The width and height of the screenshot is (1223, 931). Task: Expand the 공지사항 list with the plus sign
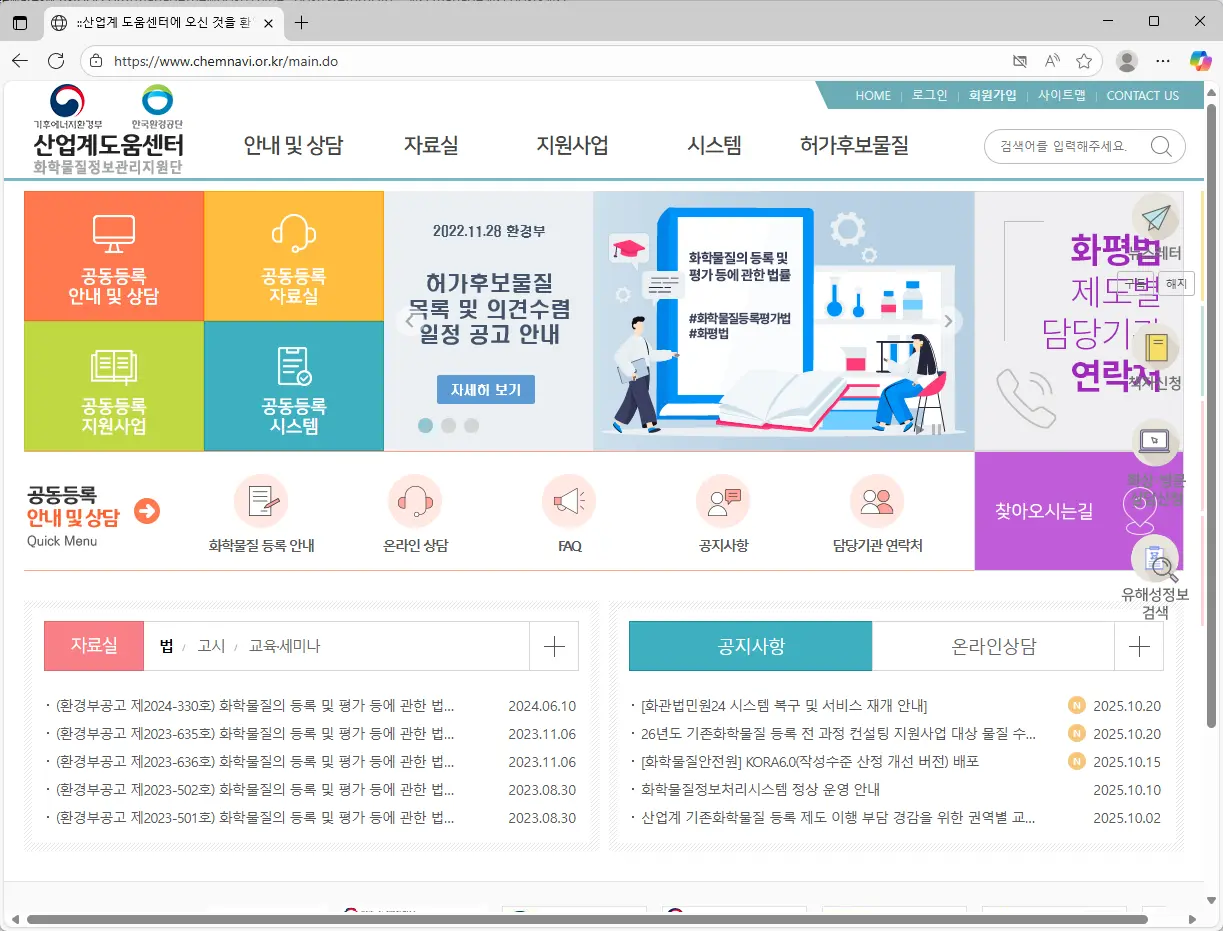click(1139, 646)
